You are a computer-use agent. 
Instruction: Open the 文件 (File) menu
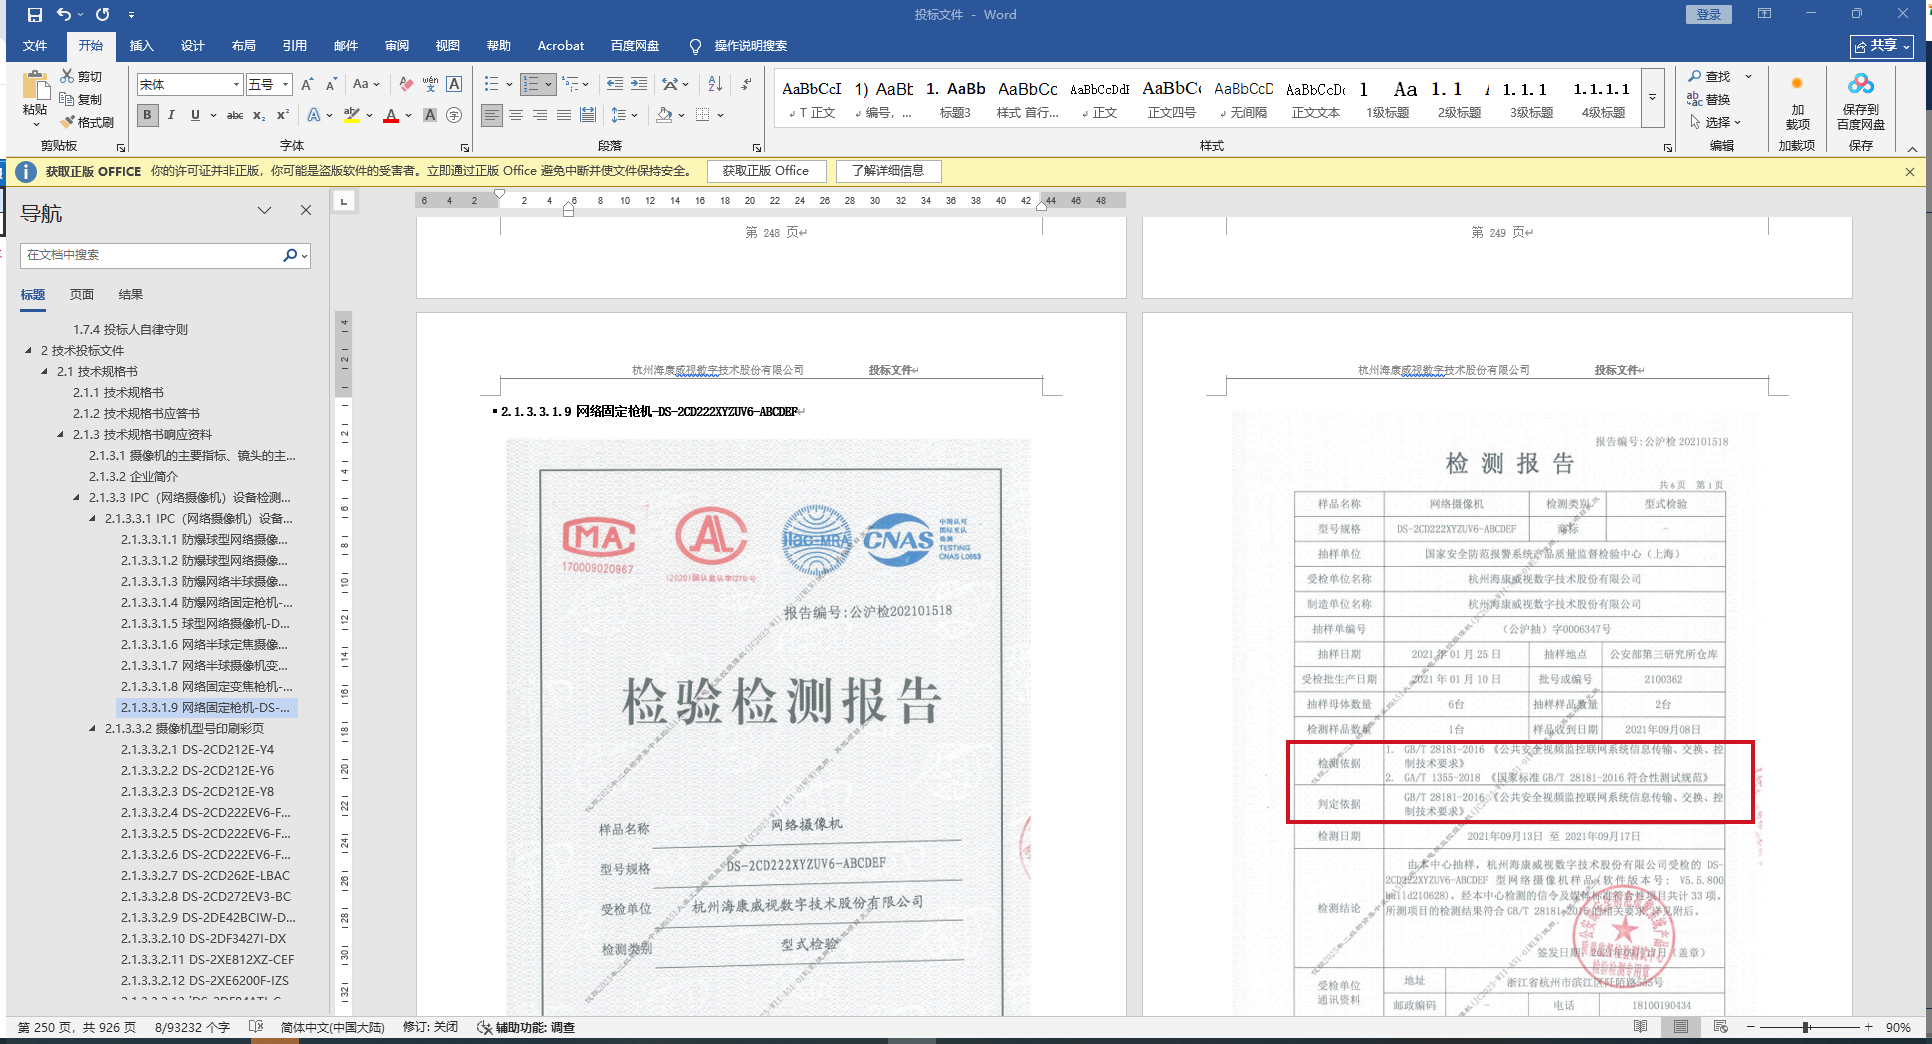(x=35, y=46)
